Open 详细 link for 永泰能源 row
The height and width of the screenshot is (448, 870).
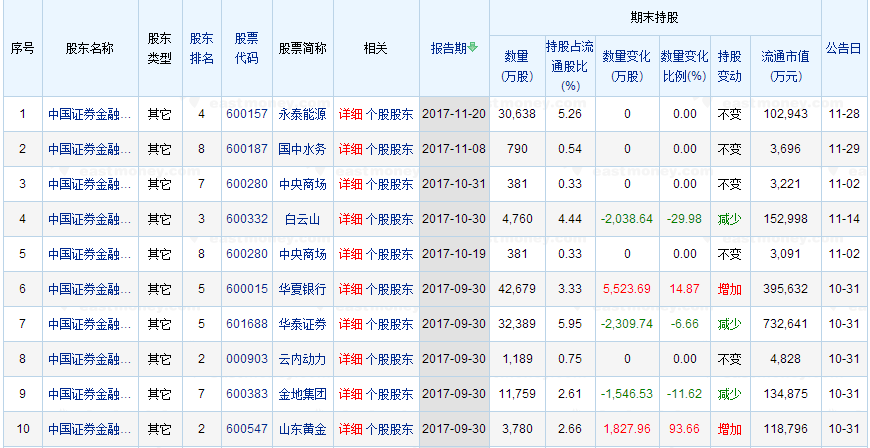[x=350, y=114]
